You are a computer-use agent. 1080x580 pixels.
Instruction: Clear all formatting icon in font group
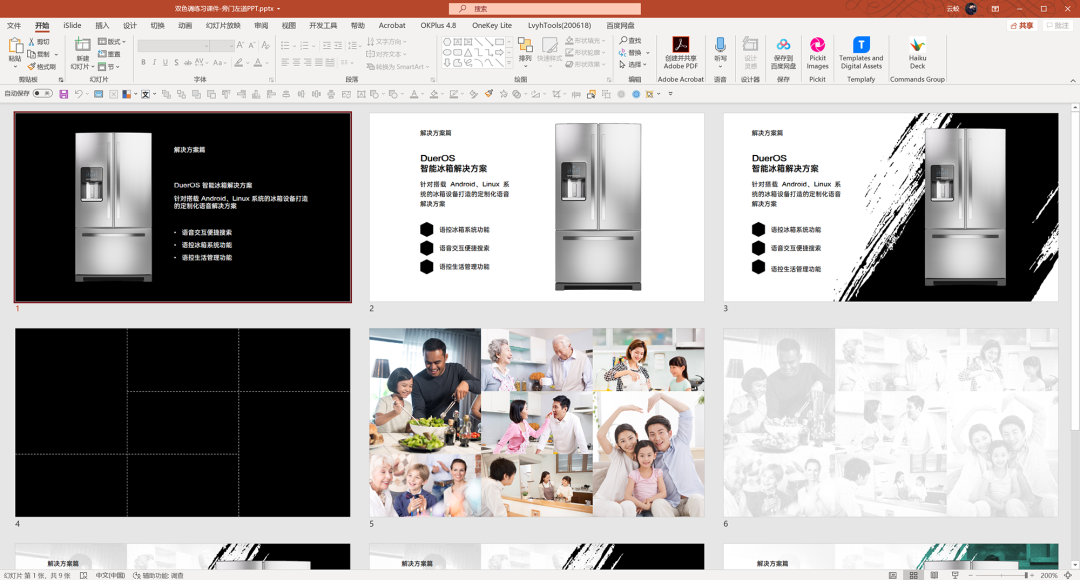click(265, 45)
